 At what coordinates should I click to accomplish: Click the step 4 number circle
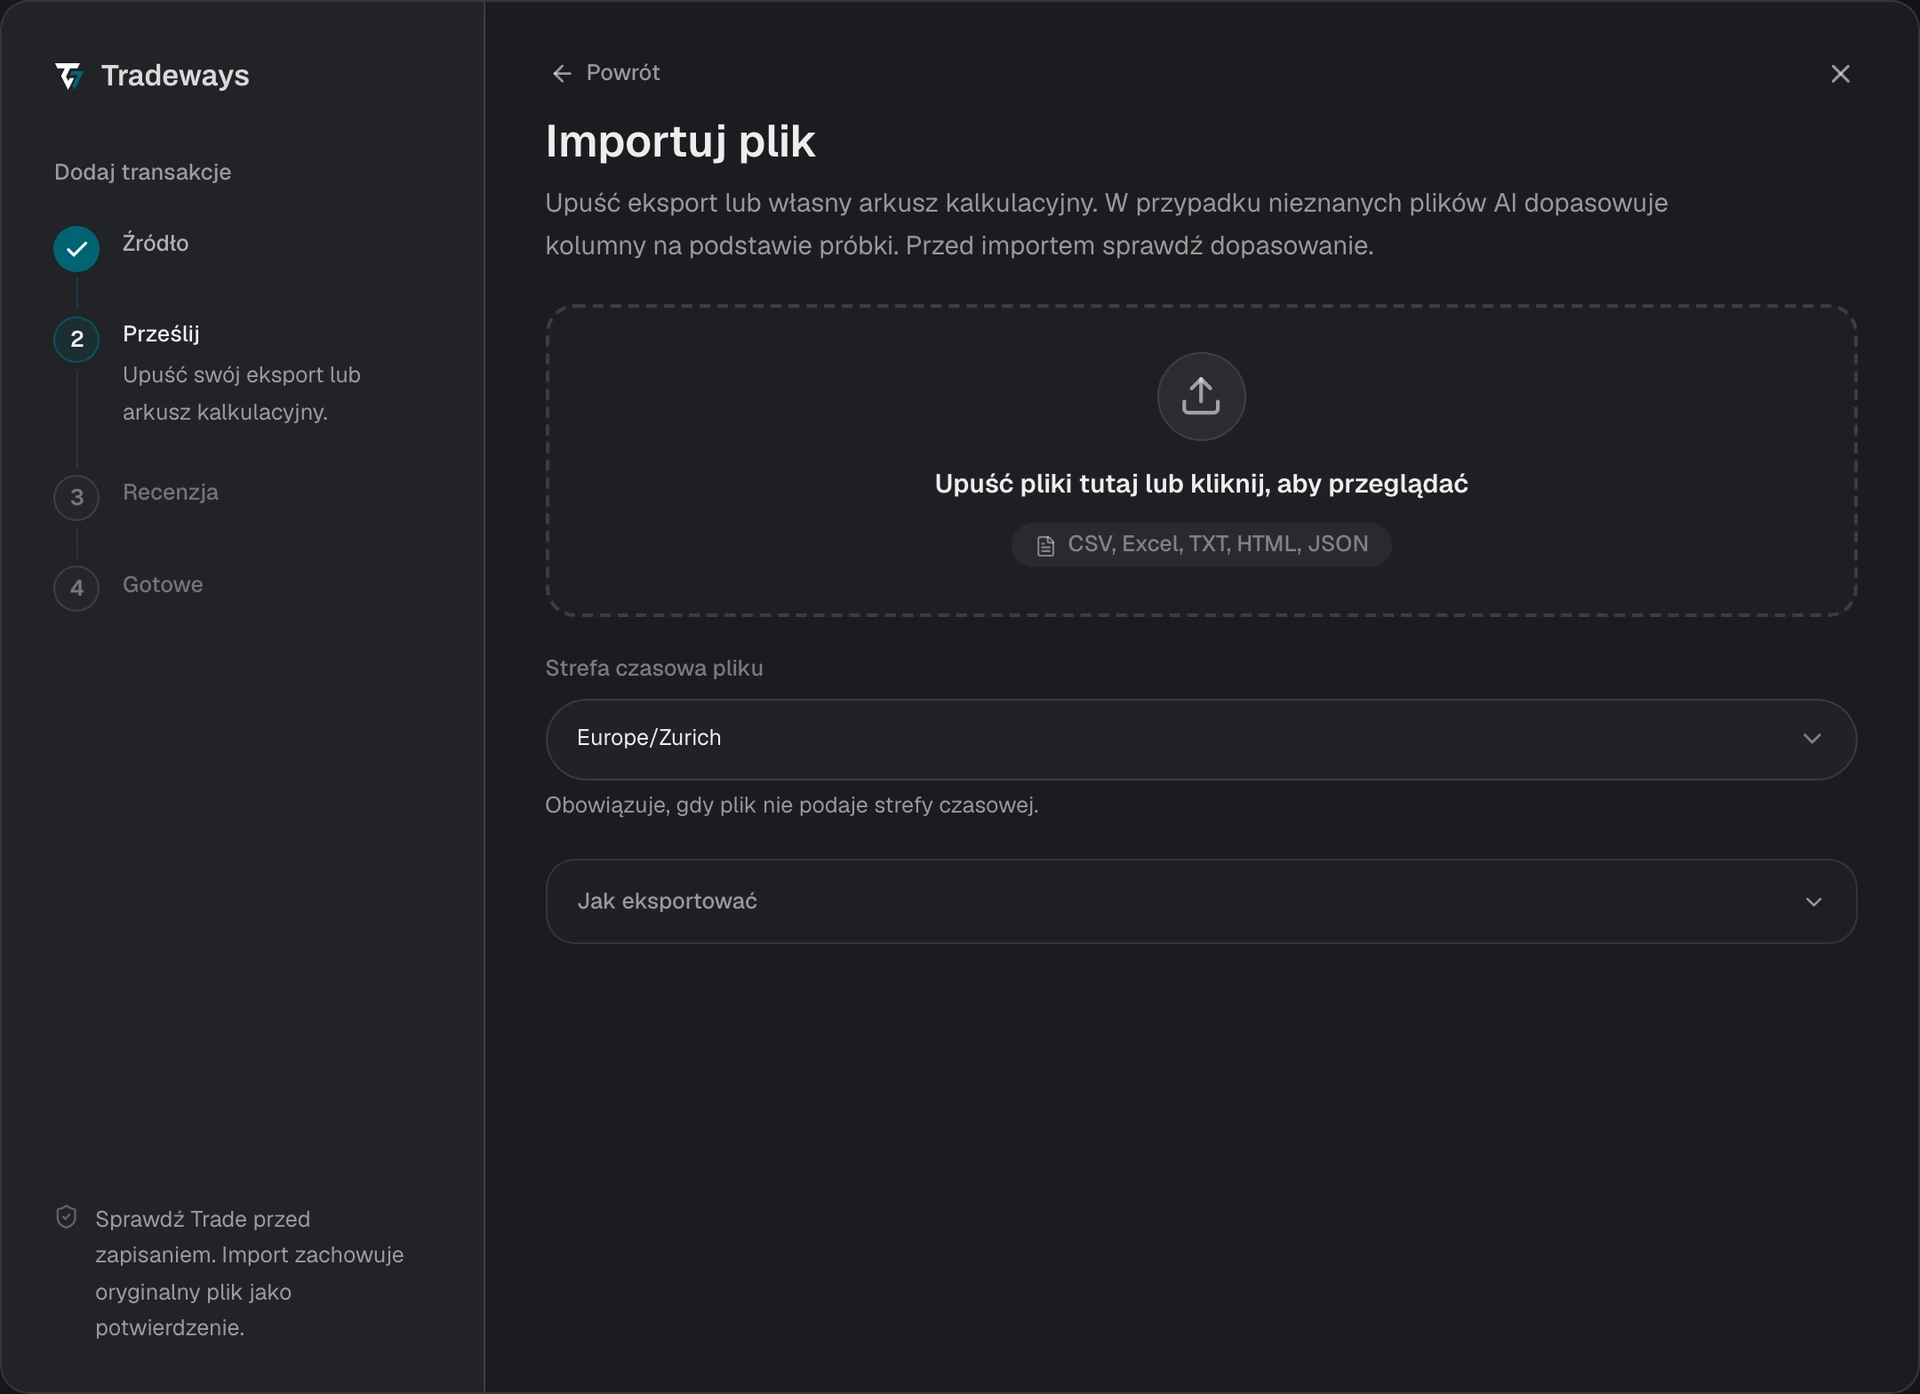tap(76, 588)
